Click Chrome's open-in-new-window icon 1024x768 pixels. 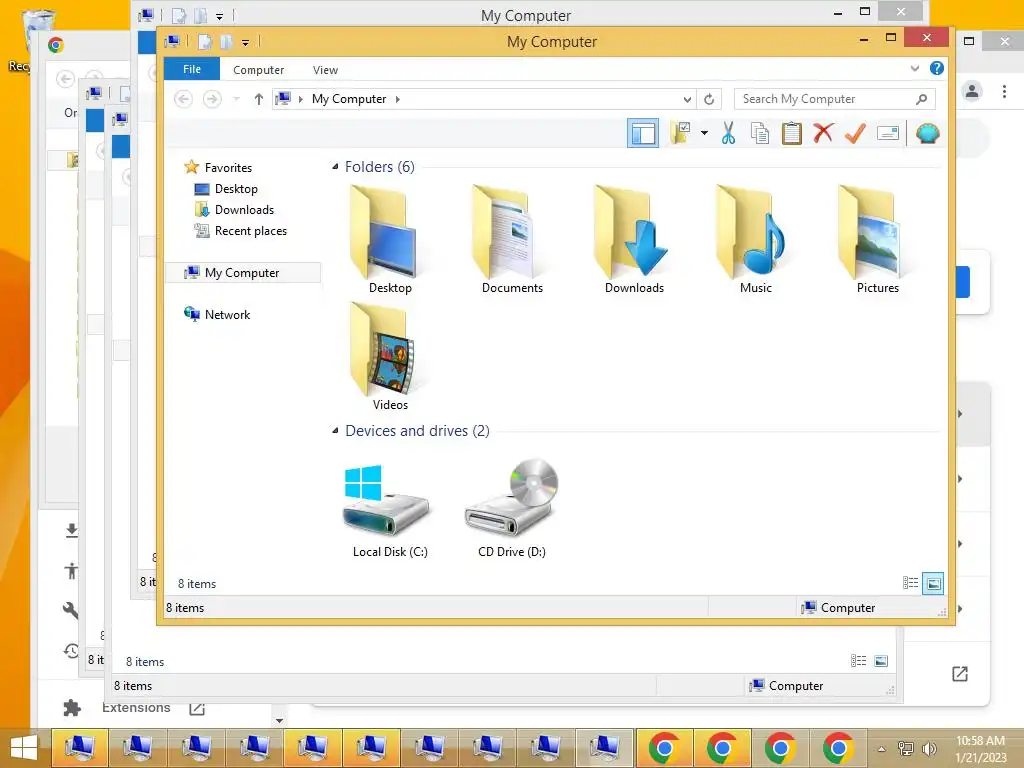coord(959,674)
